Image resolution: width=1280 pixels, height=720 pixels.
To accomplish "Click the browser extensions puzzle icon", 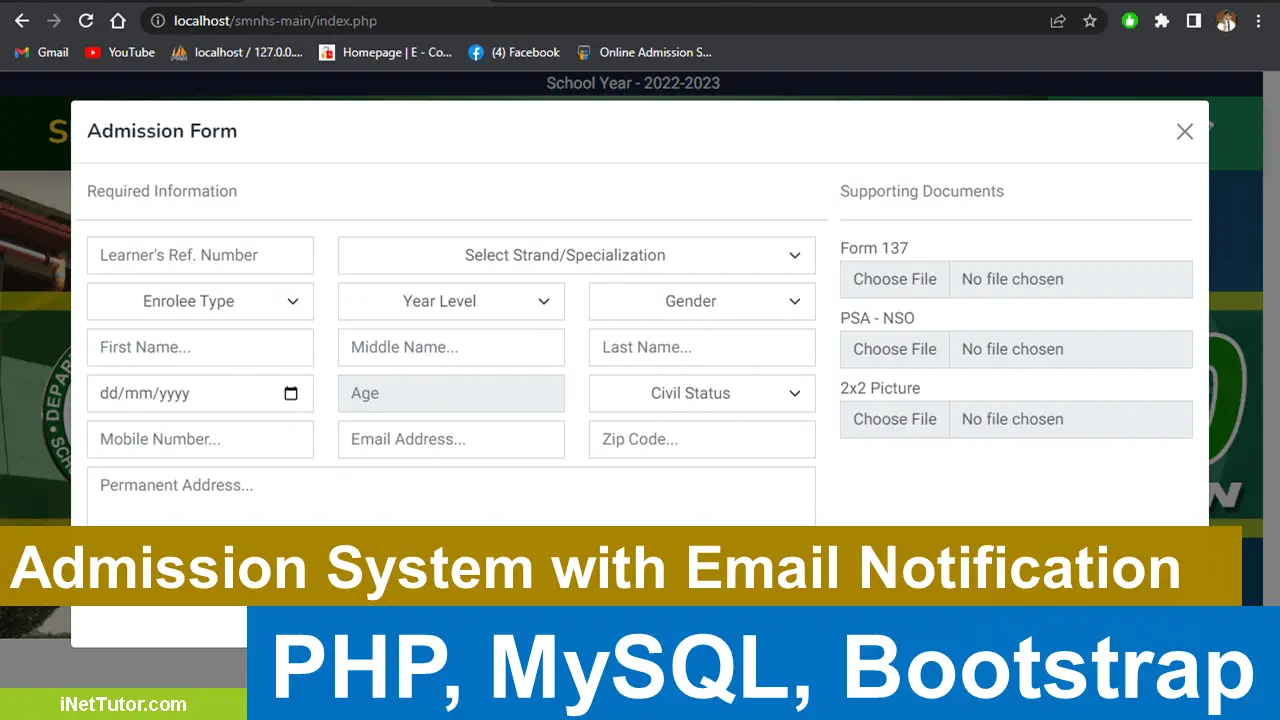I will pos(1162,20).
